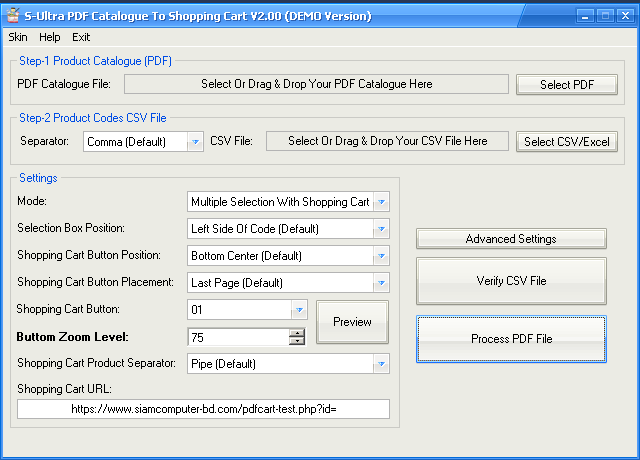Screen dimensions: 640x460
Task: Open the Shopping Cart Product Separator dropdown
Action: pos(288,364)
